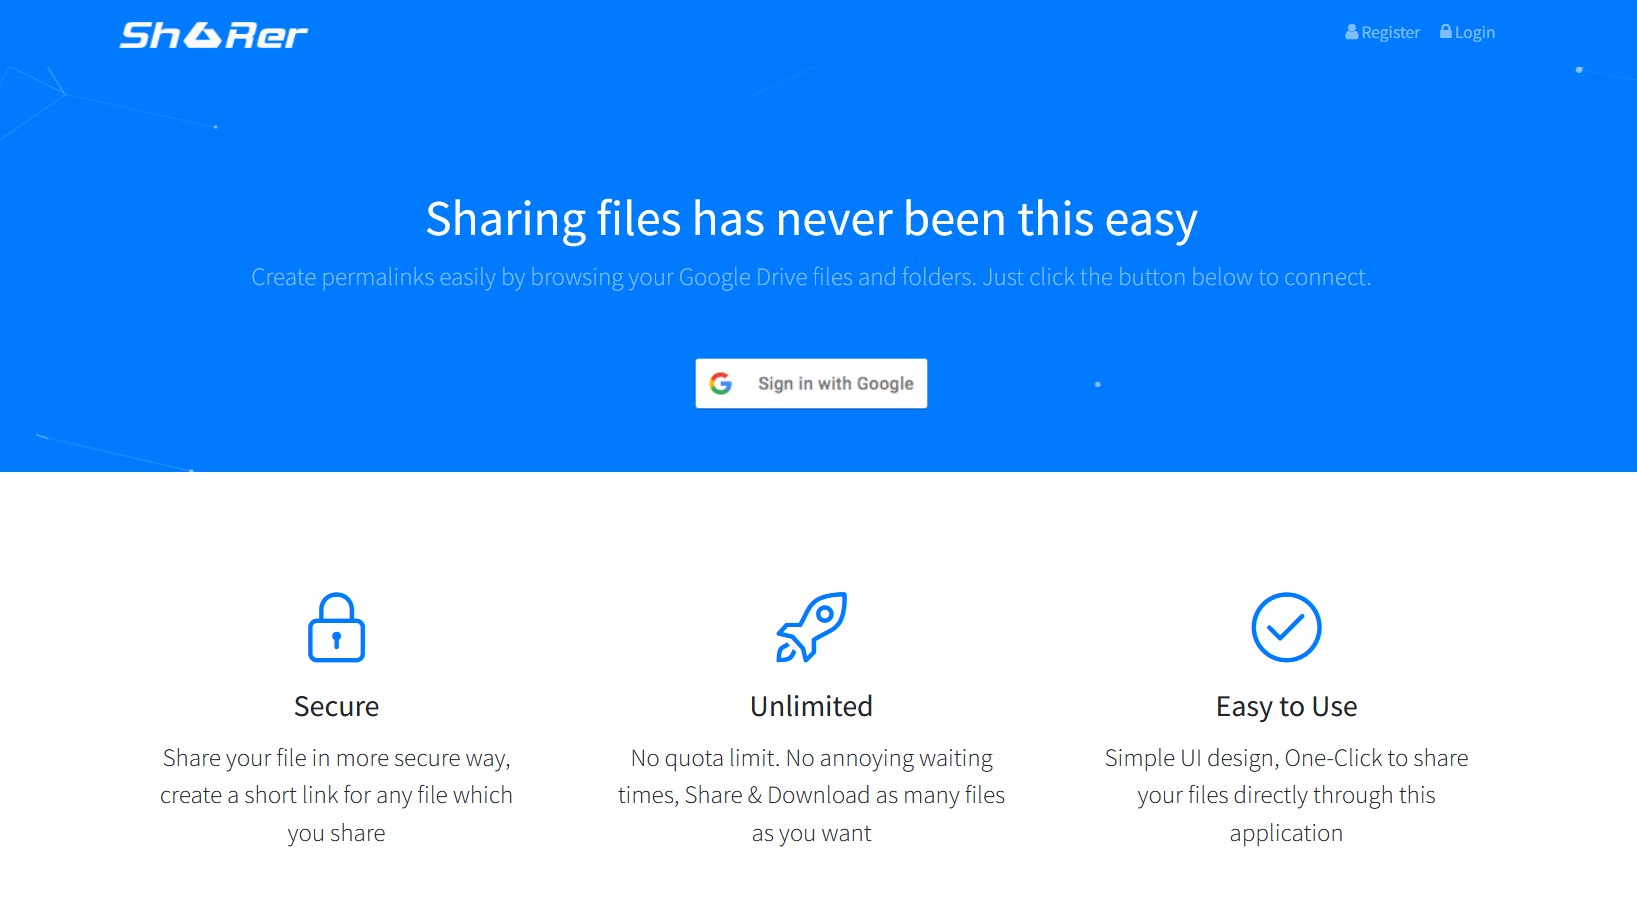Click the Sign in with Google button
Image resolution: width=1637 pixels, height=902 pixels.
point(811,383)
